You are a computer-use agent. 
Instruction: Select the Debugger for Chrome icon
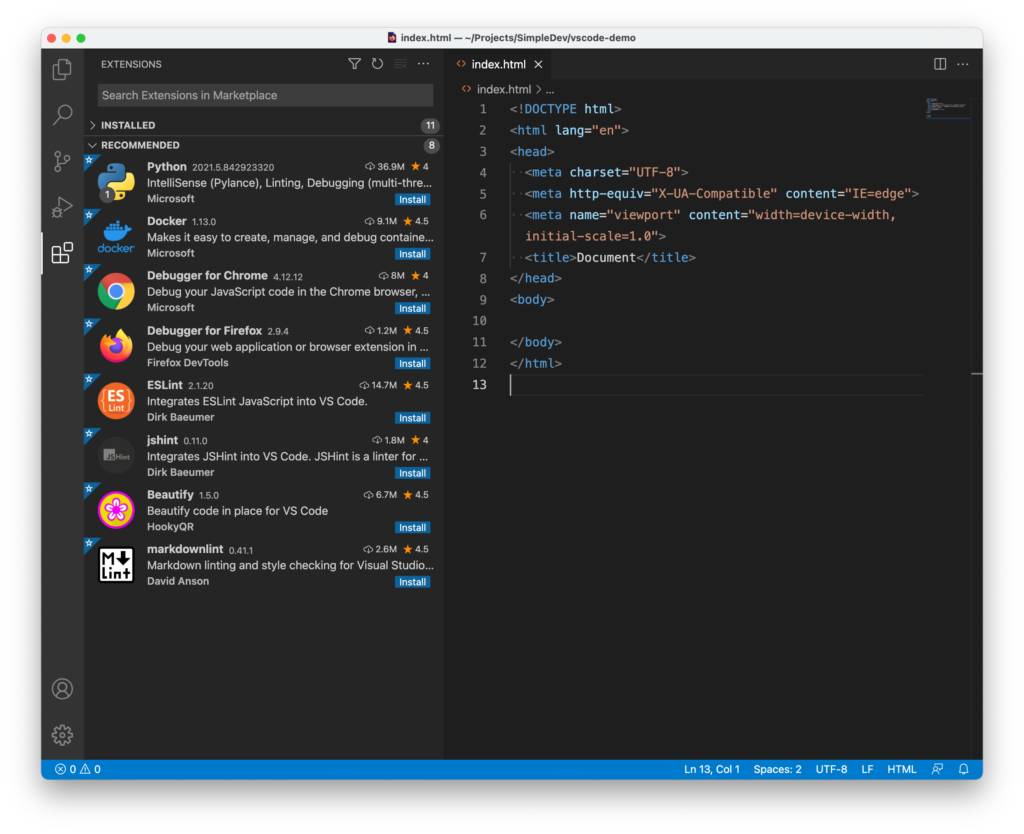coord(116,291)
